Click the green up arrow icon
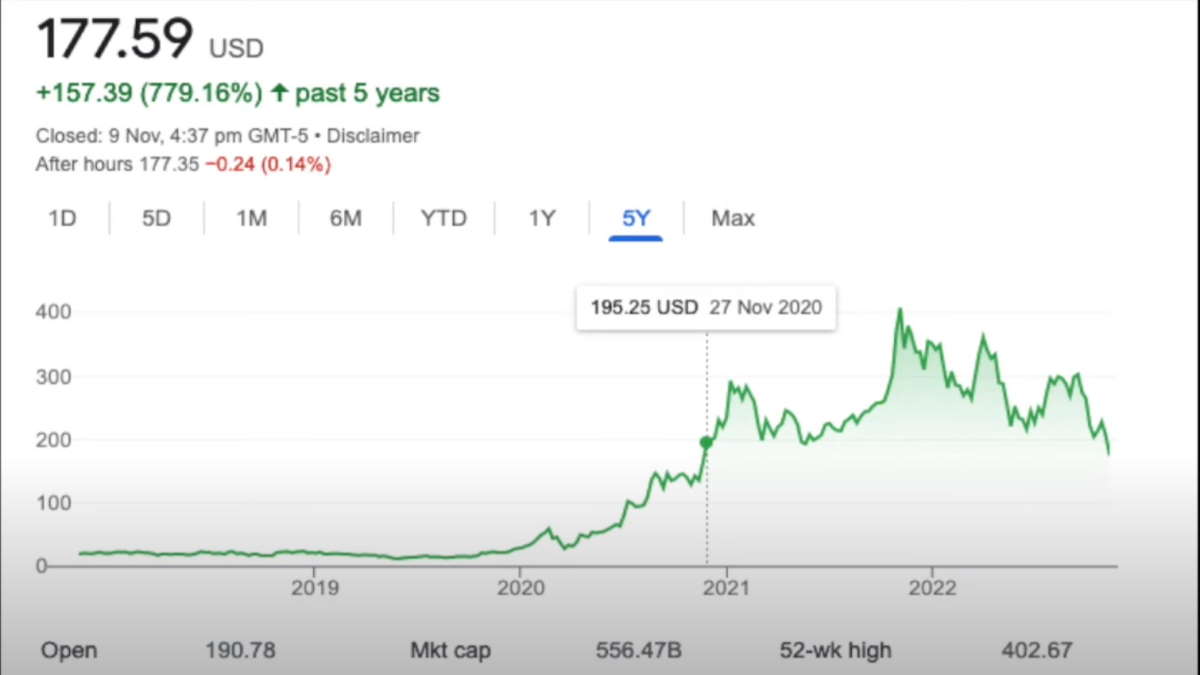Viewport: 1200px width, 675px height. [279, 94]
